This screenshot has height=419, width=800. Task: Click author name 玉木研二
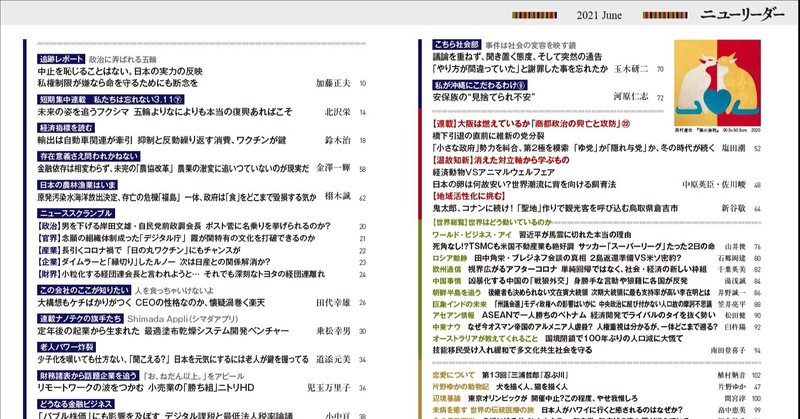[631, 68]
